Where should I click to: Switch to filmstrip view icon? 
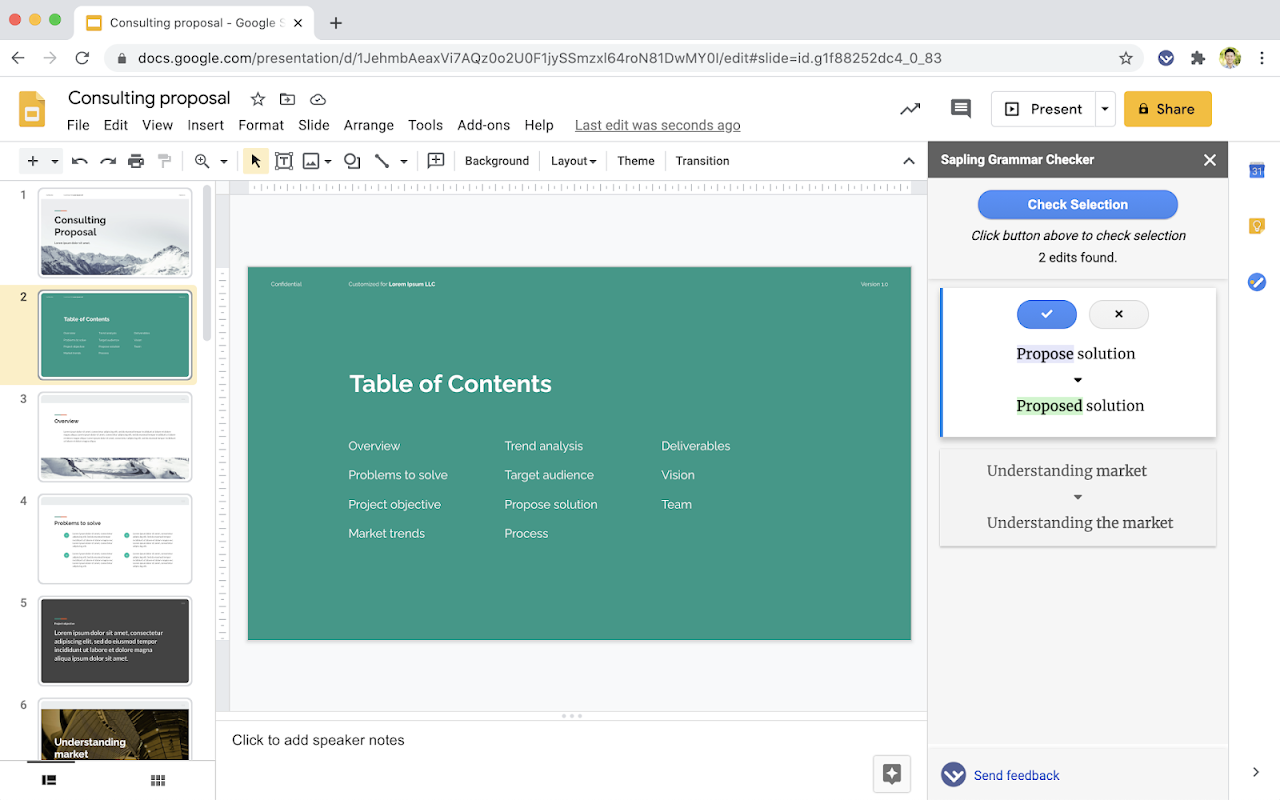[x=49, y=780]
